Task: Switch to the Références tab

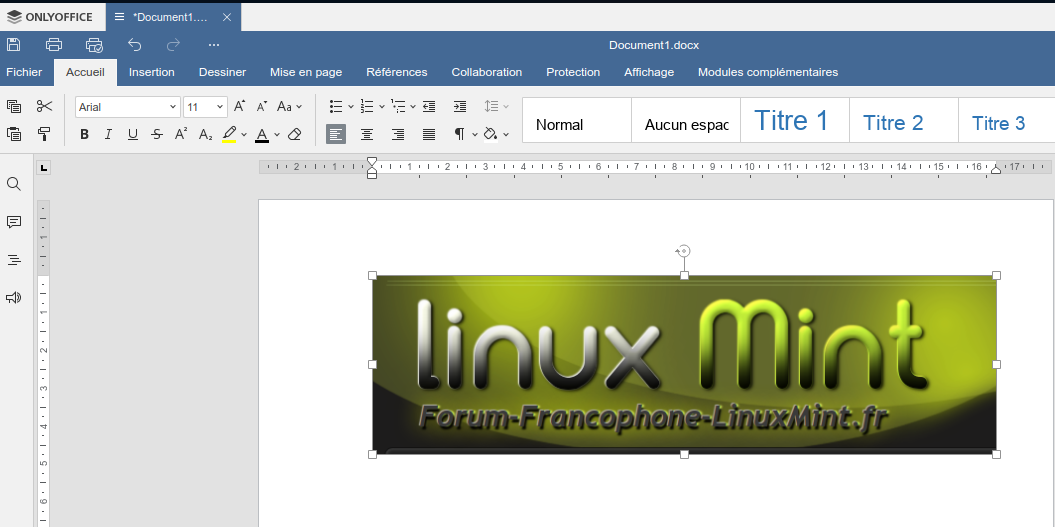Action: click(x=396, y=72)
